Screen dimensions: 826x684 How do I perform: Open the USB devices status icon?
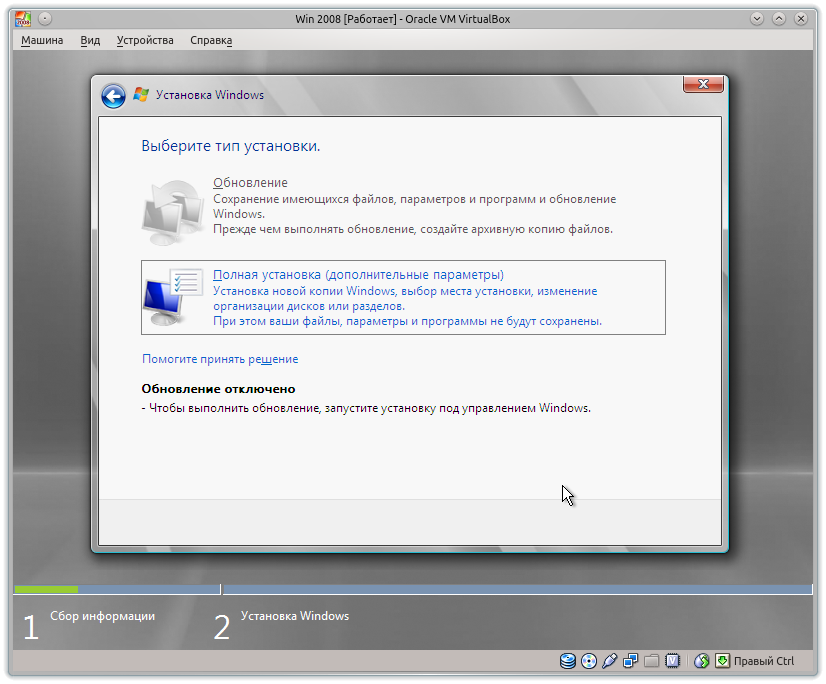click(x=609, y=661)
